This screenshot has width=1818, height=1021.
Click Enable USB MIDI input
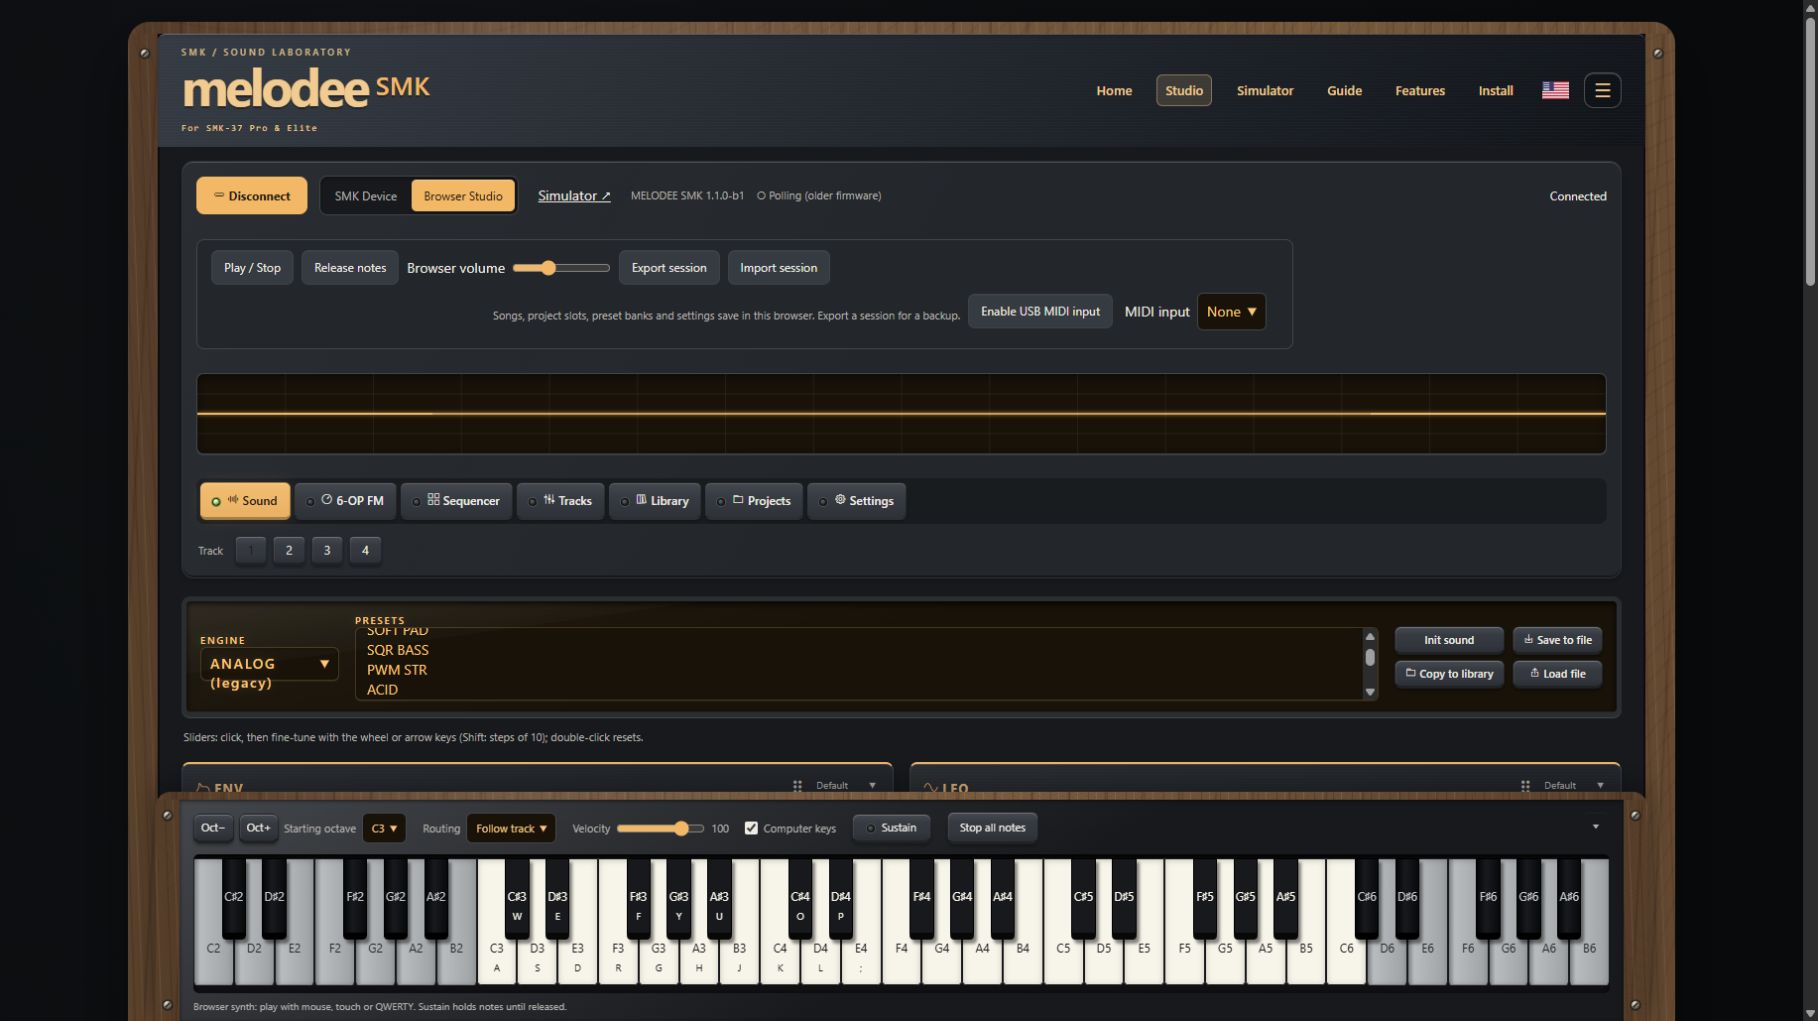(x=1040, y=312)
